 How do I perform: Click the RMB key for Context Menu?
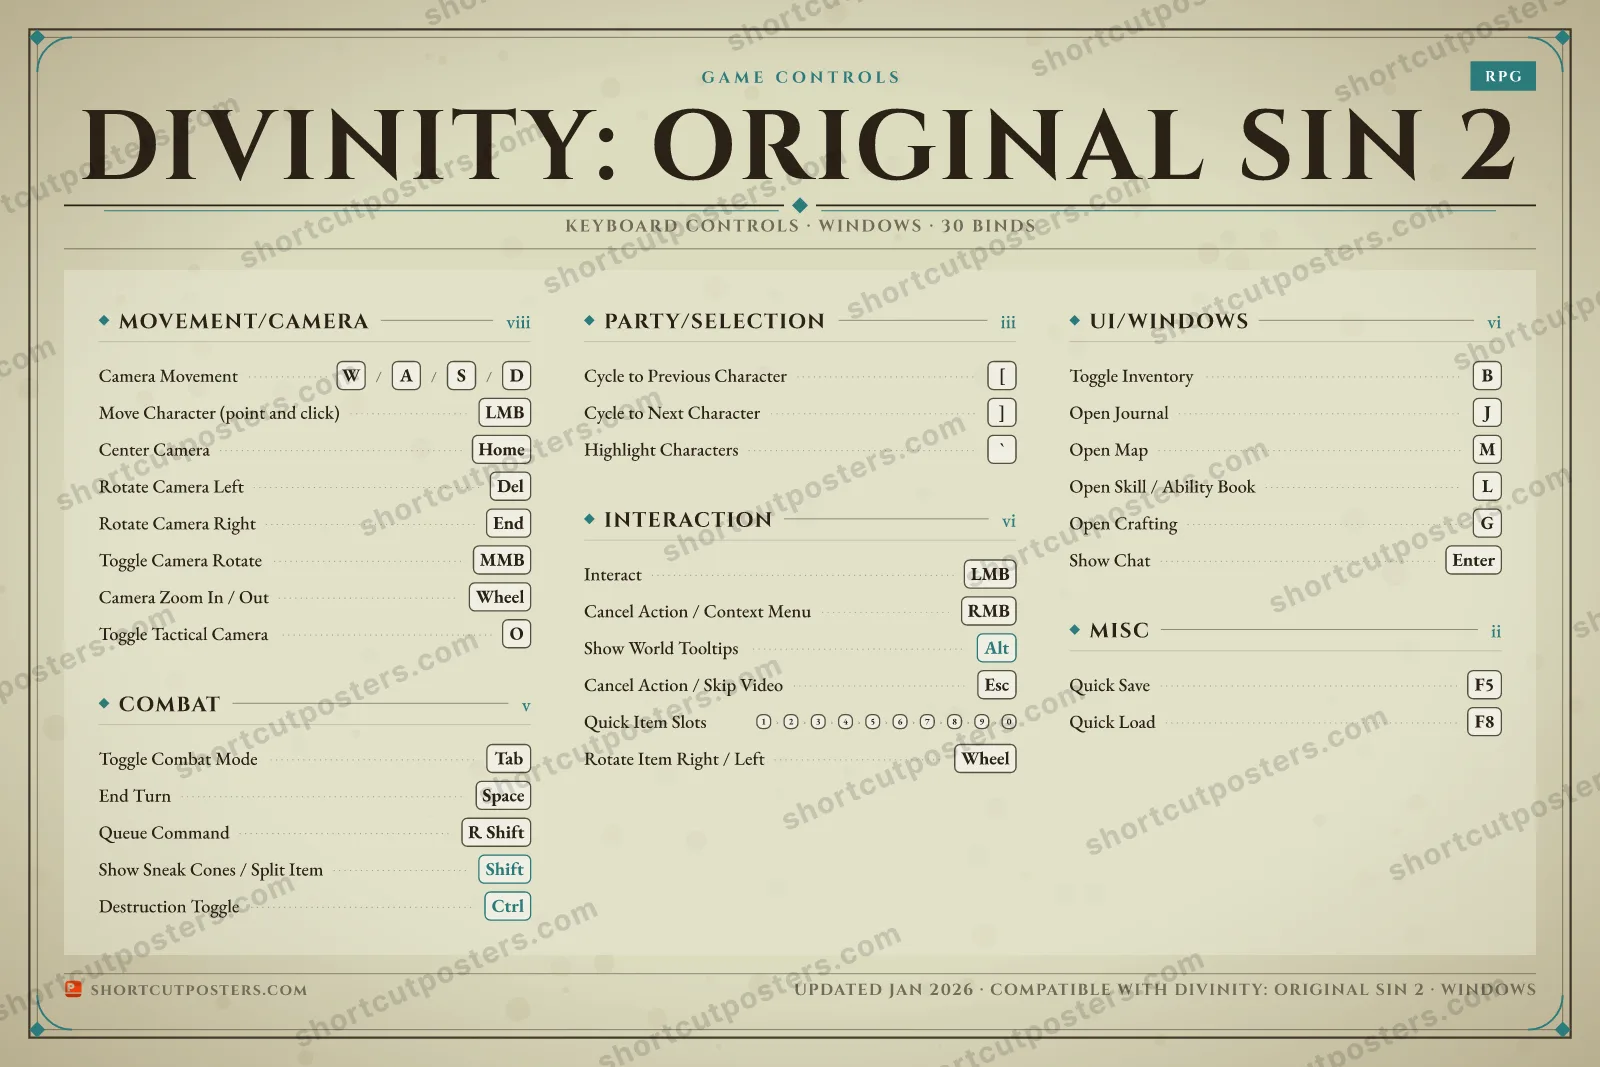click(989, 611)
